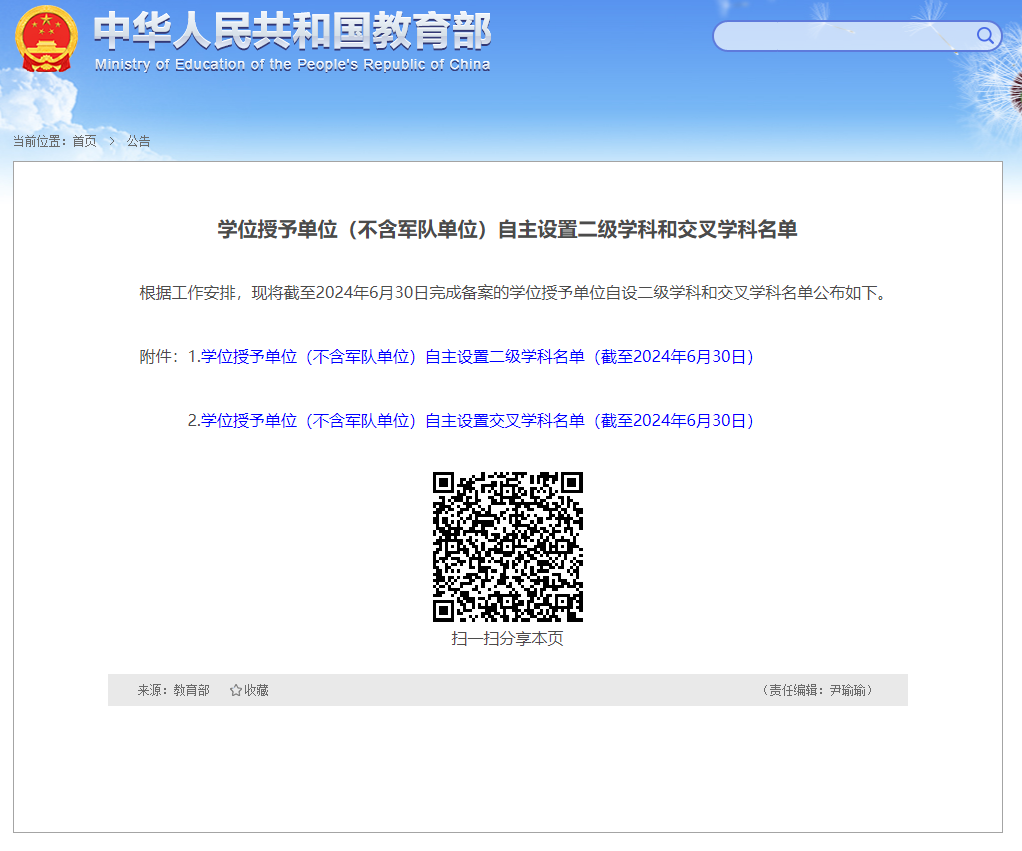The height and width of the screenshot is (851, 1022).
Task: Go to 首页 in the breadcrumb
Action: [84, 141]
